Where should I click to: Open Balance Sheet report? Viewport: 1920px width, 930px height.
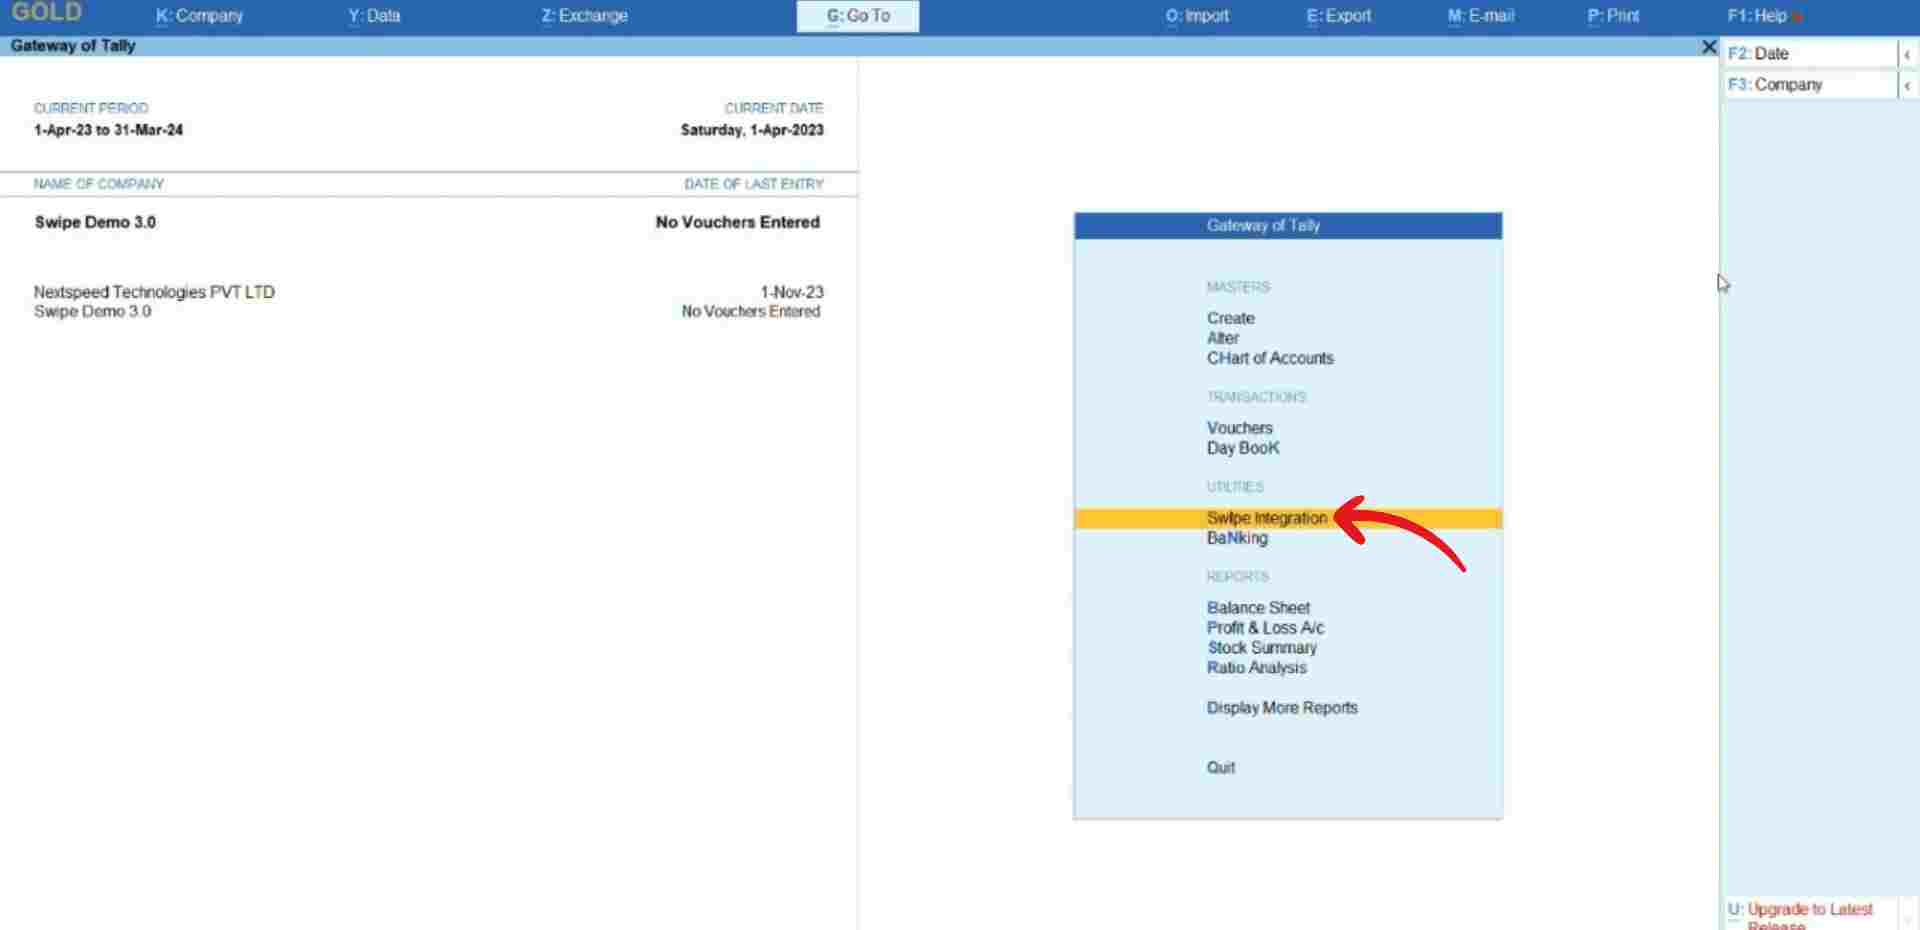1258,608
